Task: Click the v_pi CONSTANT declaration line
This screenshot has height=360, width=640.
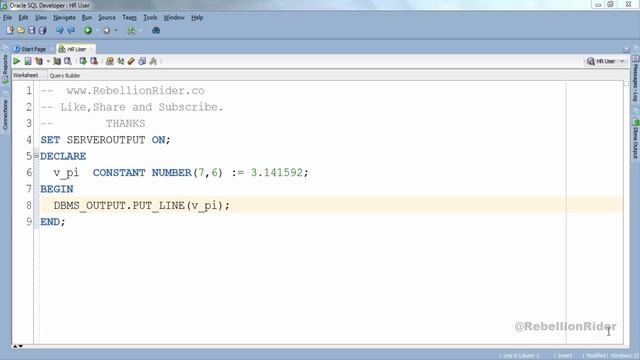Action: [x=181, y=173]
